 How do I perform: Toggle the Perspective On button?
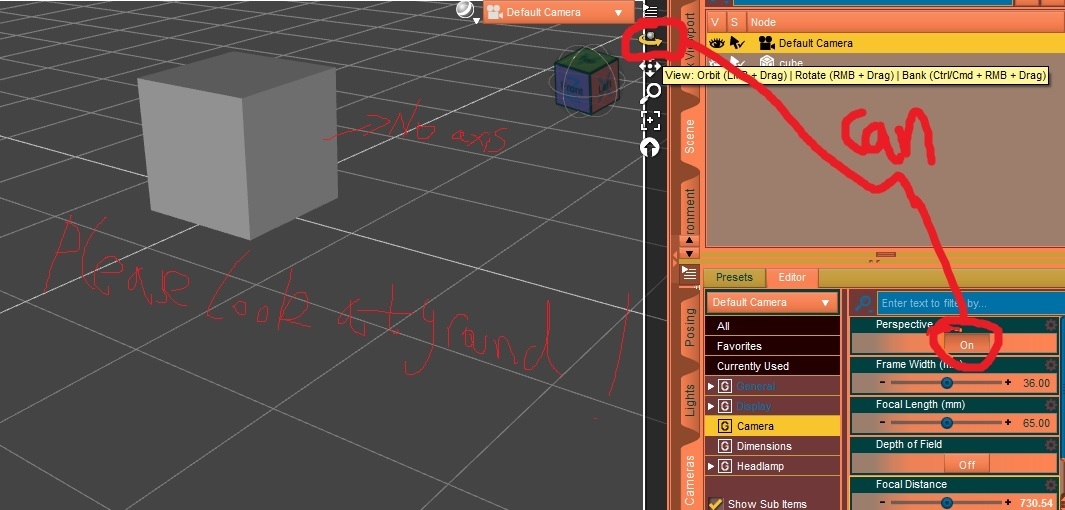[967, 344]
